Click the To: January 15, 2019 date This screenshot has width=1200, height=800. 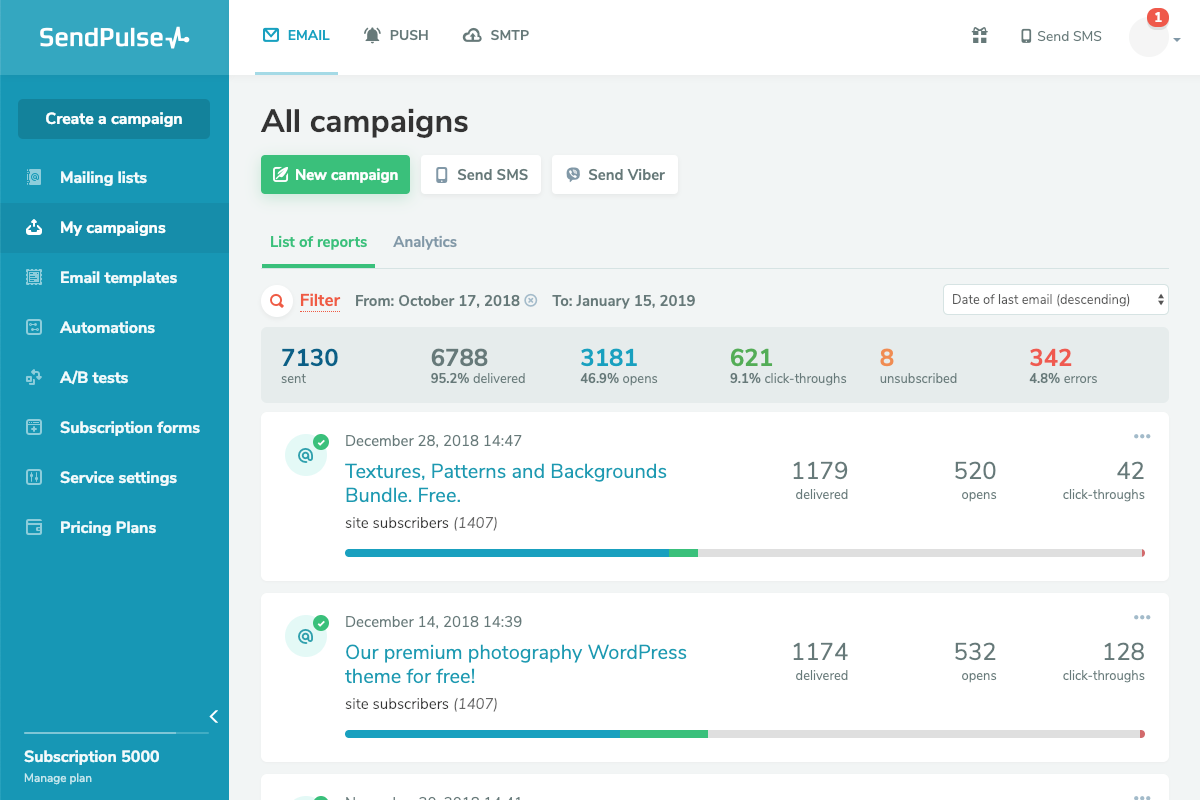tap(623, 300)
